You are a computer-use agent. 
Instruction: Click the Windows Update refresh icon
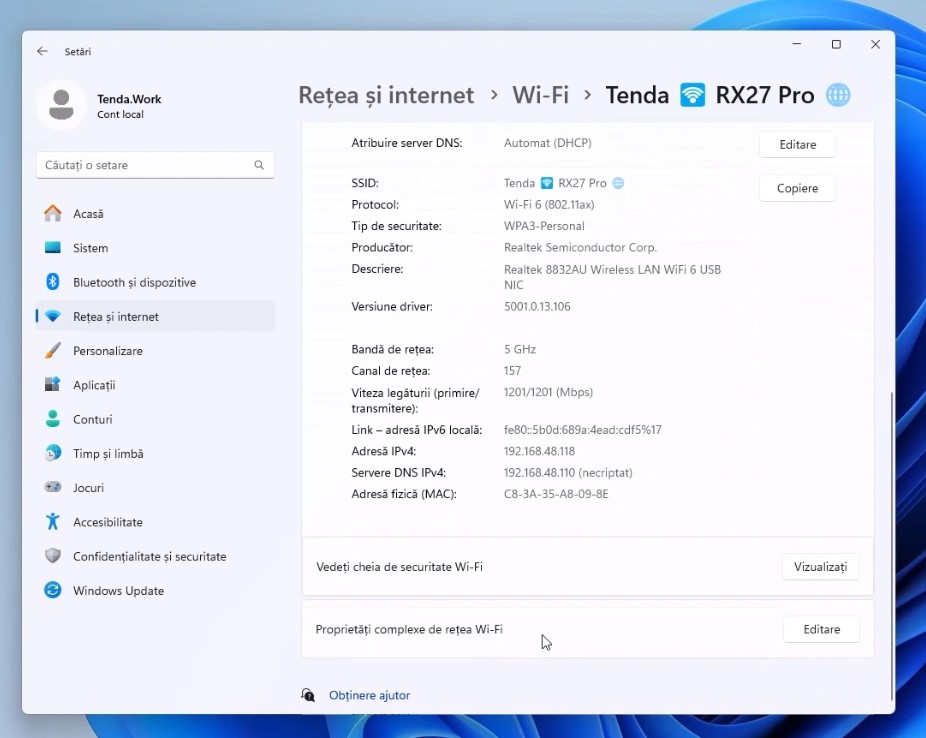53,590
